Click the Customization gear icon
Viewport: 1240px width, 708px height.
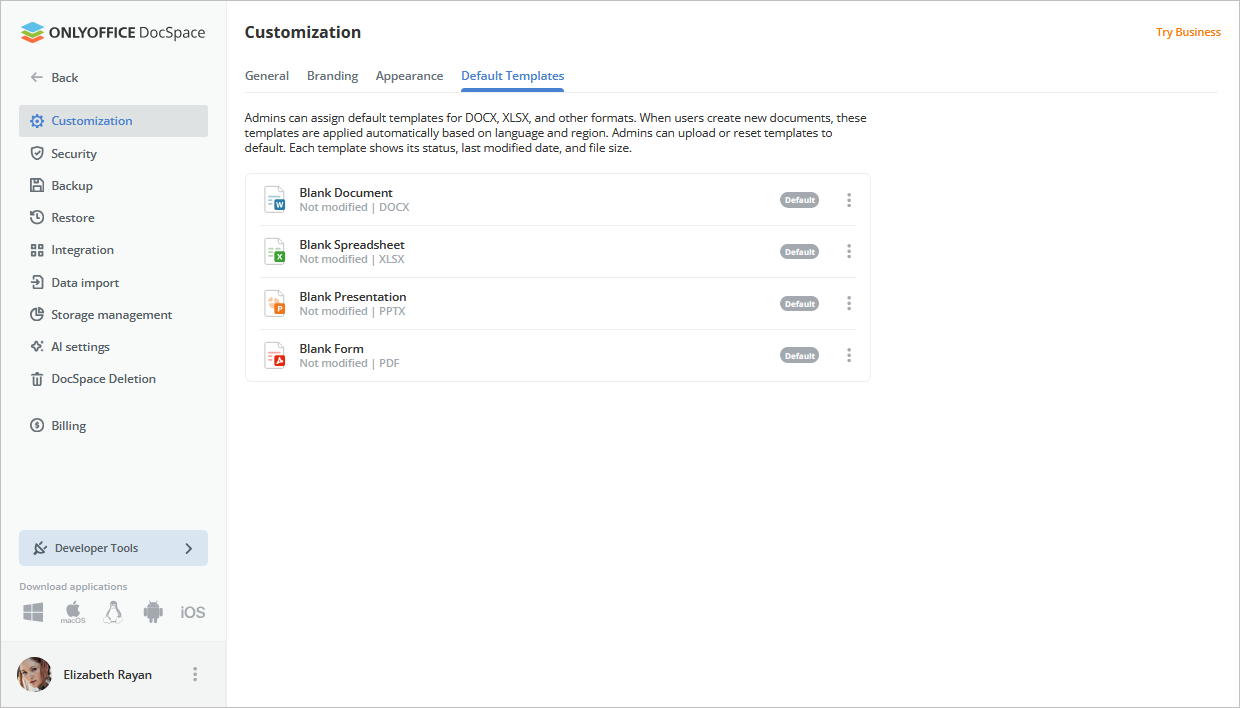pos(37,121)
